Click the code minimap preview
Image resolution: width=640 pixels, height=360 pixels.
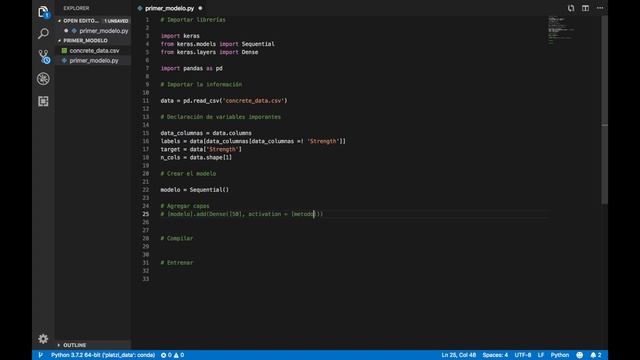(x=561, y=30)
